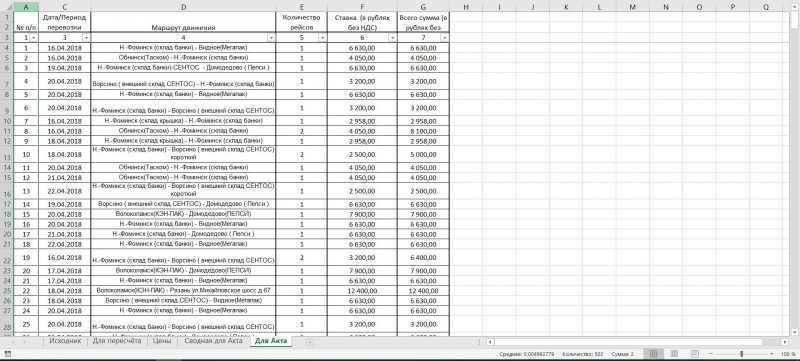Open the filter dropdown in column D
Screen dimensions: 800x361
[271, 38]
